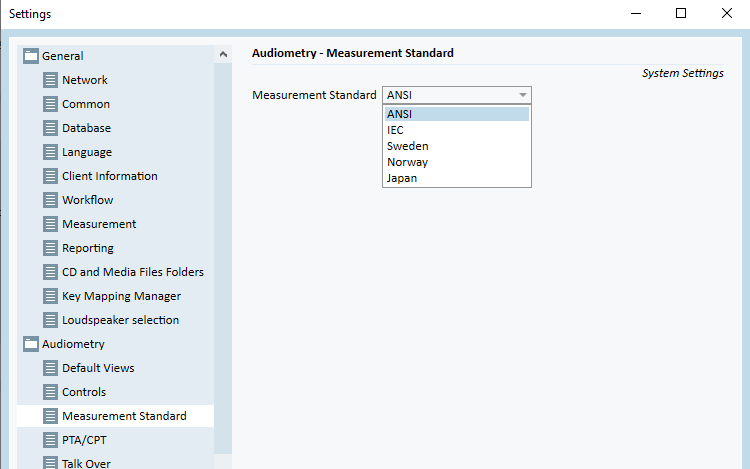750x469 pixels.
Task: Click the page icon beside Controls
Action: pos(50,392)
